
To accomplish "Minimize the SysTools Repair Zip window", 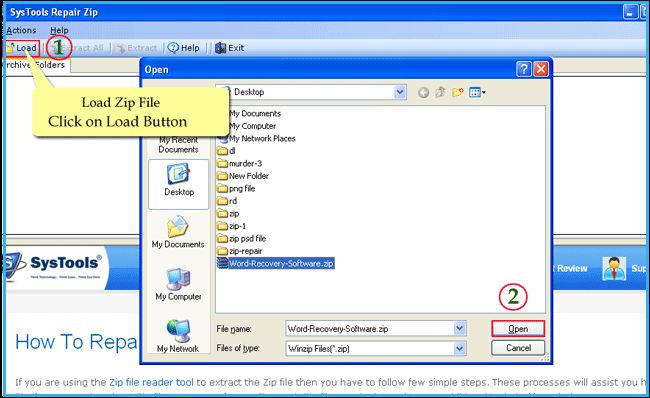I will click(x=630, y=12).
